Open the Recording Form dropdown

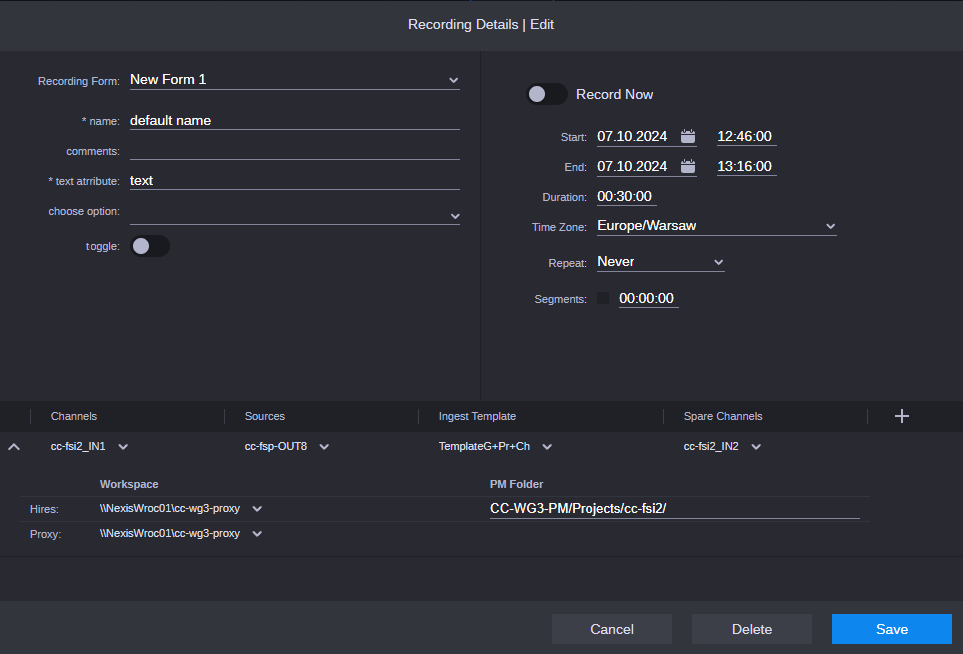point(295,80)
